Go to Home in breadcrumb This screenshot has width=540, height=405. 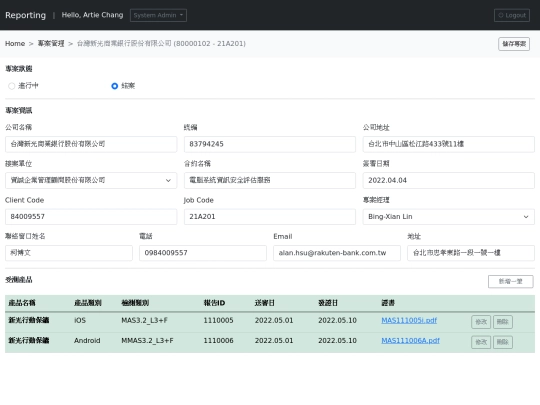pyautogui.click(x=15, y=43)
